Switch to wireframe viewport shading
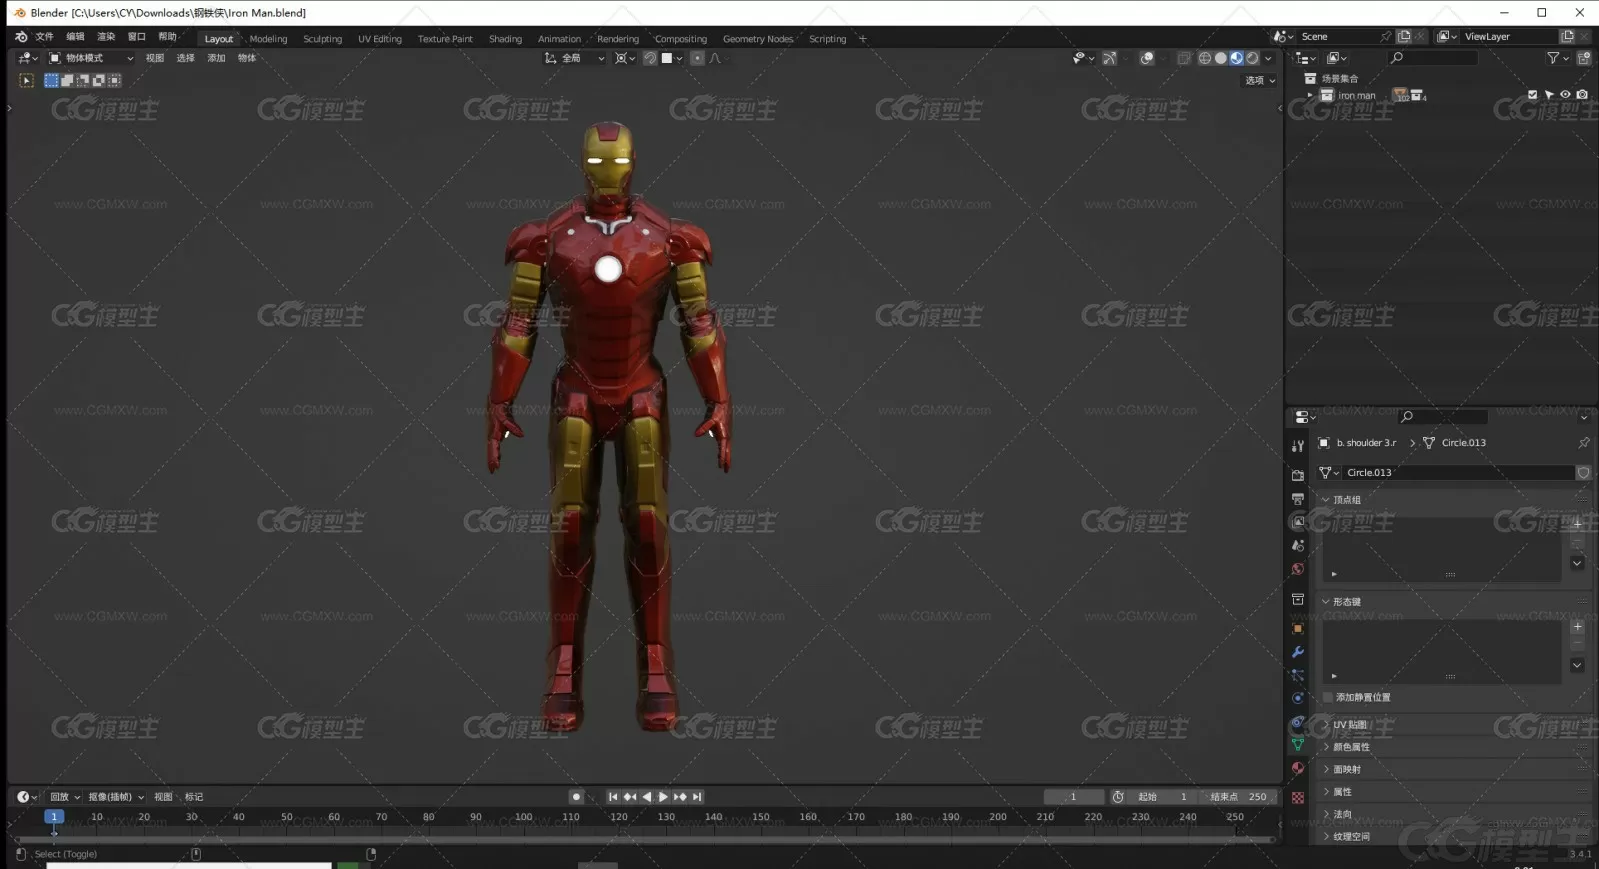Screen dimensions: 1599x869 1204,58
